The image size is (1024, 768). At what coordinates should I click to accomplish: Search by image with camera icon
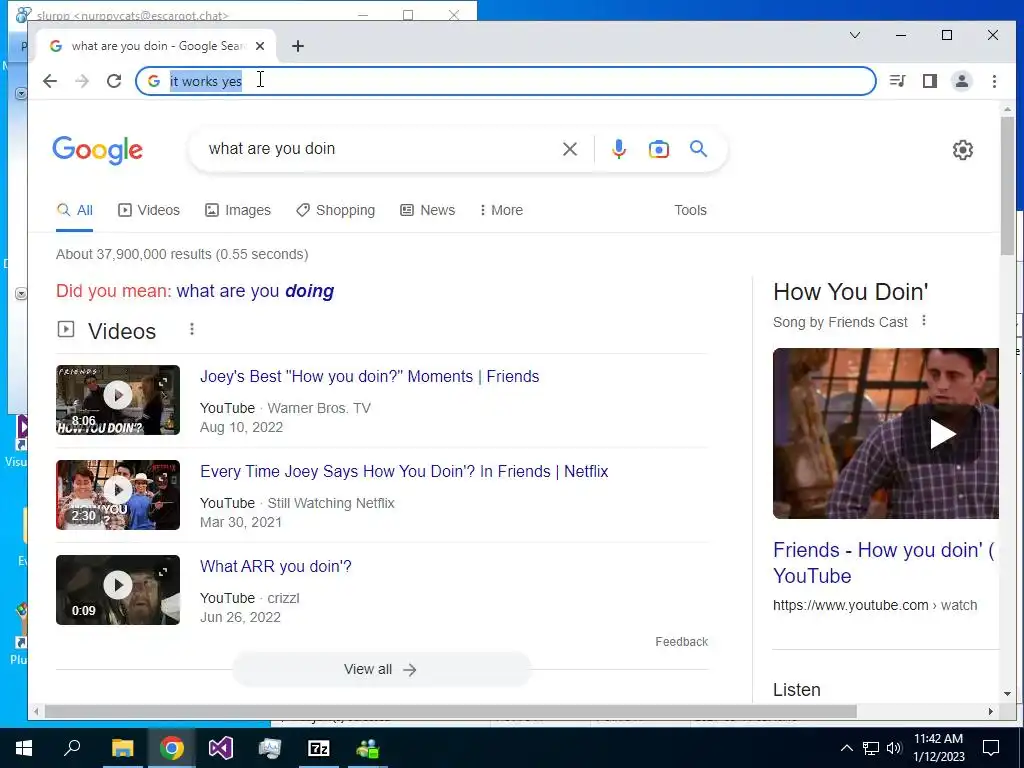[658, 149]
